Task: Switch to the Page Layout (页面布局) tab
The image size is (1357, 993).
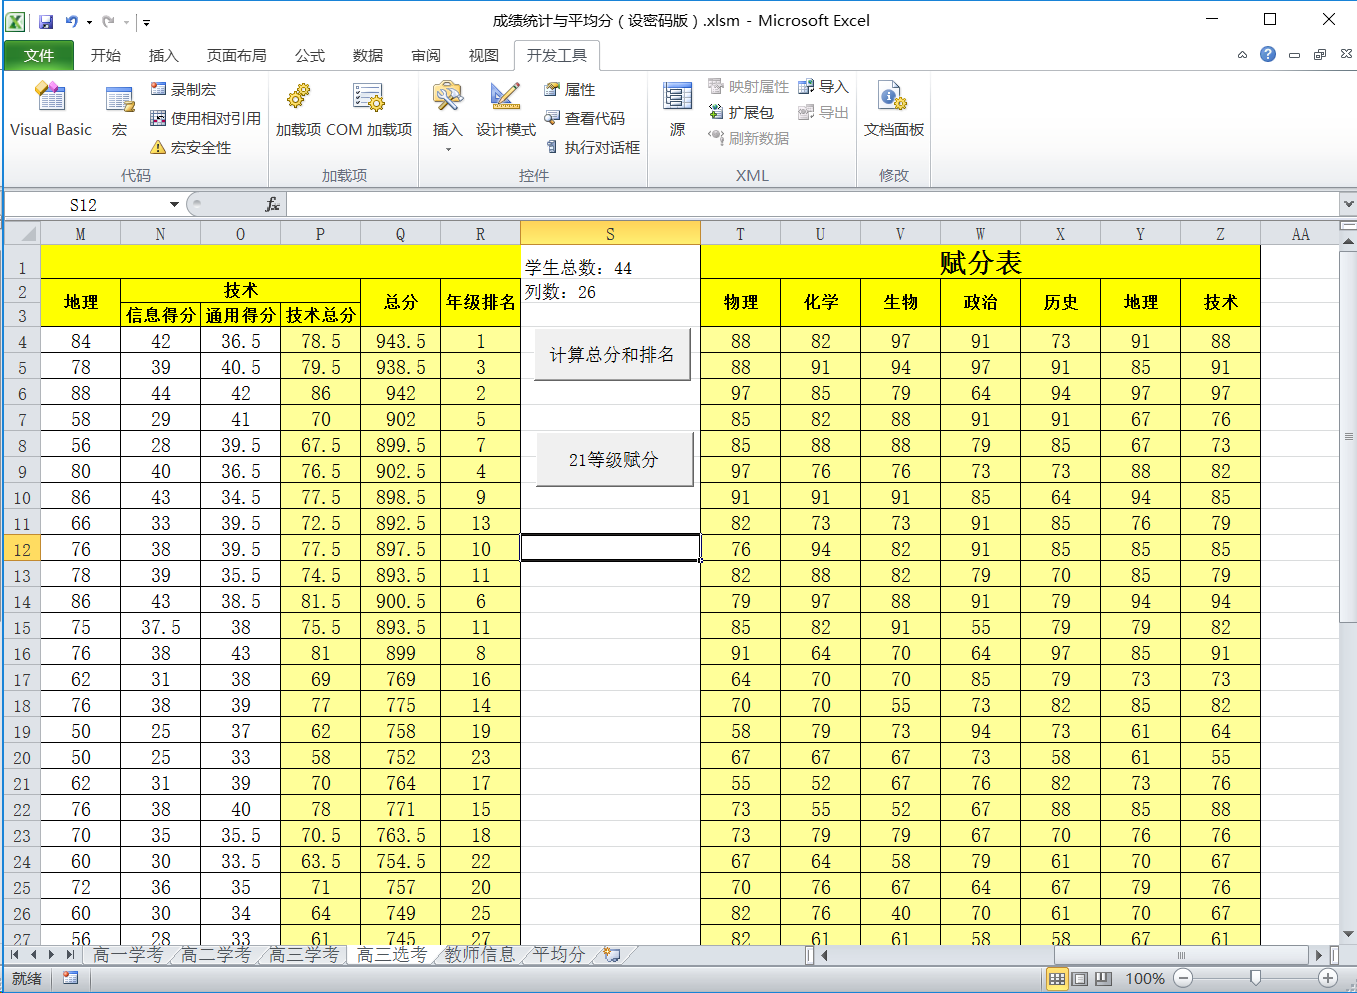Action: pos(236,55)
